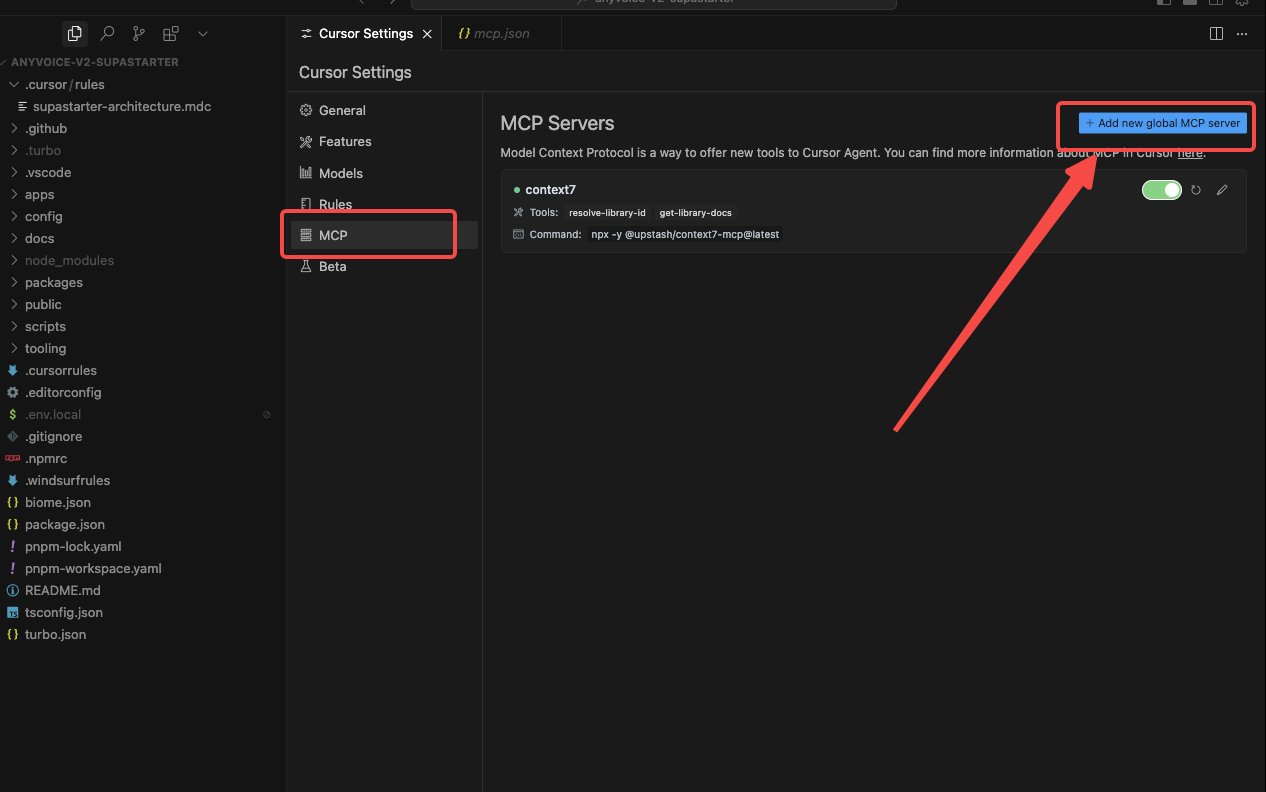Close the Cursor Settings tab

click(x=427, y=34)
